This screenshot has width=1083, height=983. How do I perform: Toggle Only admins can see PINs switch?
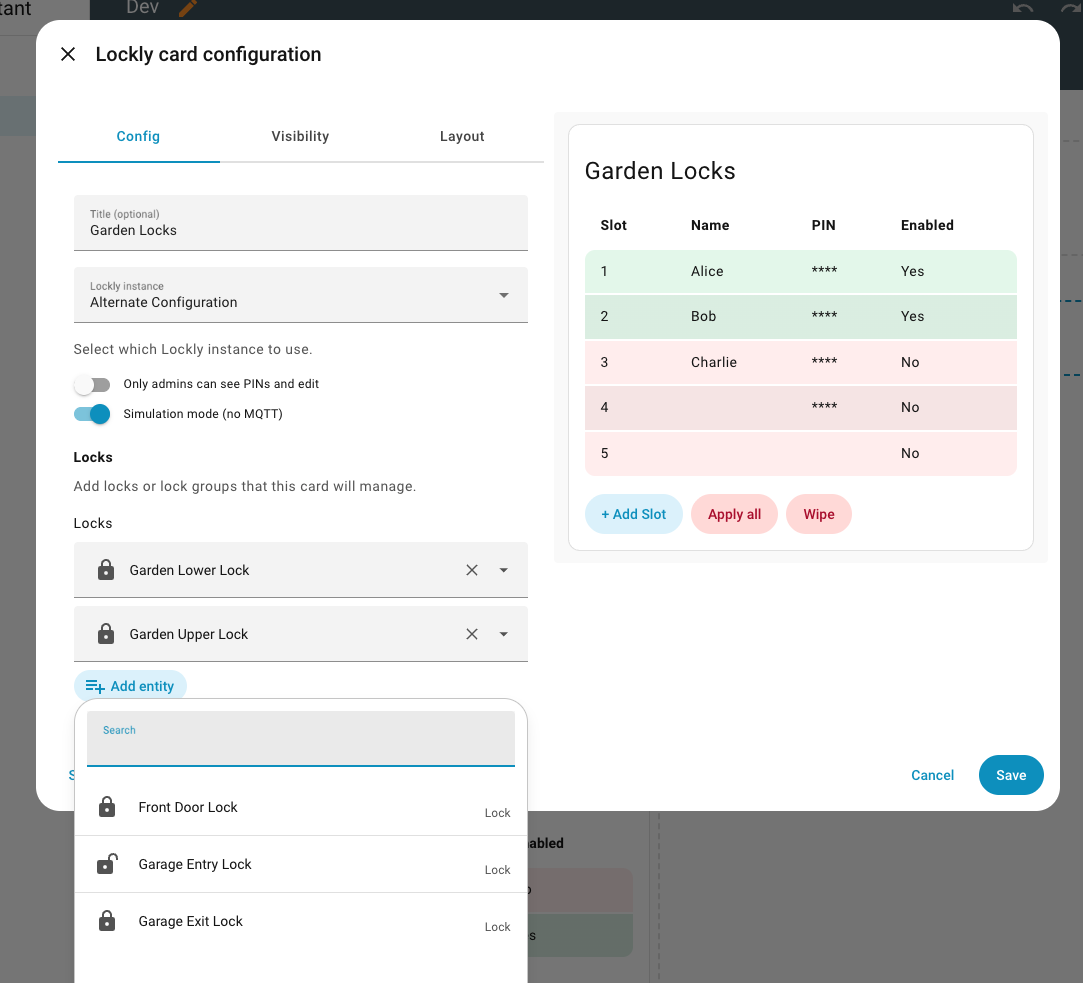click(x=92, y=384)
